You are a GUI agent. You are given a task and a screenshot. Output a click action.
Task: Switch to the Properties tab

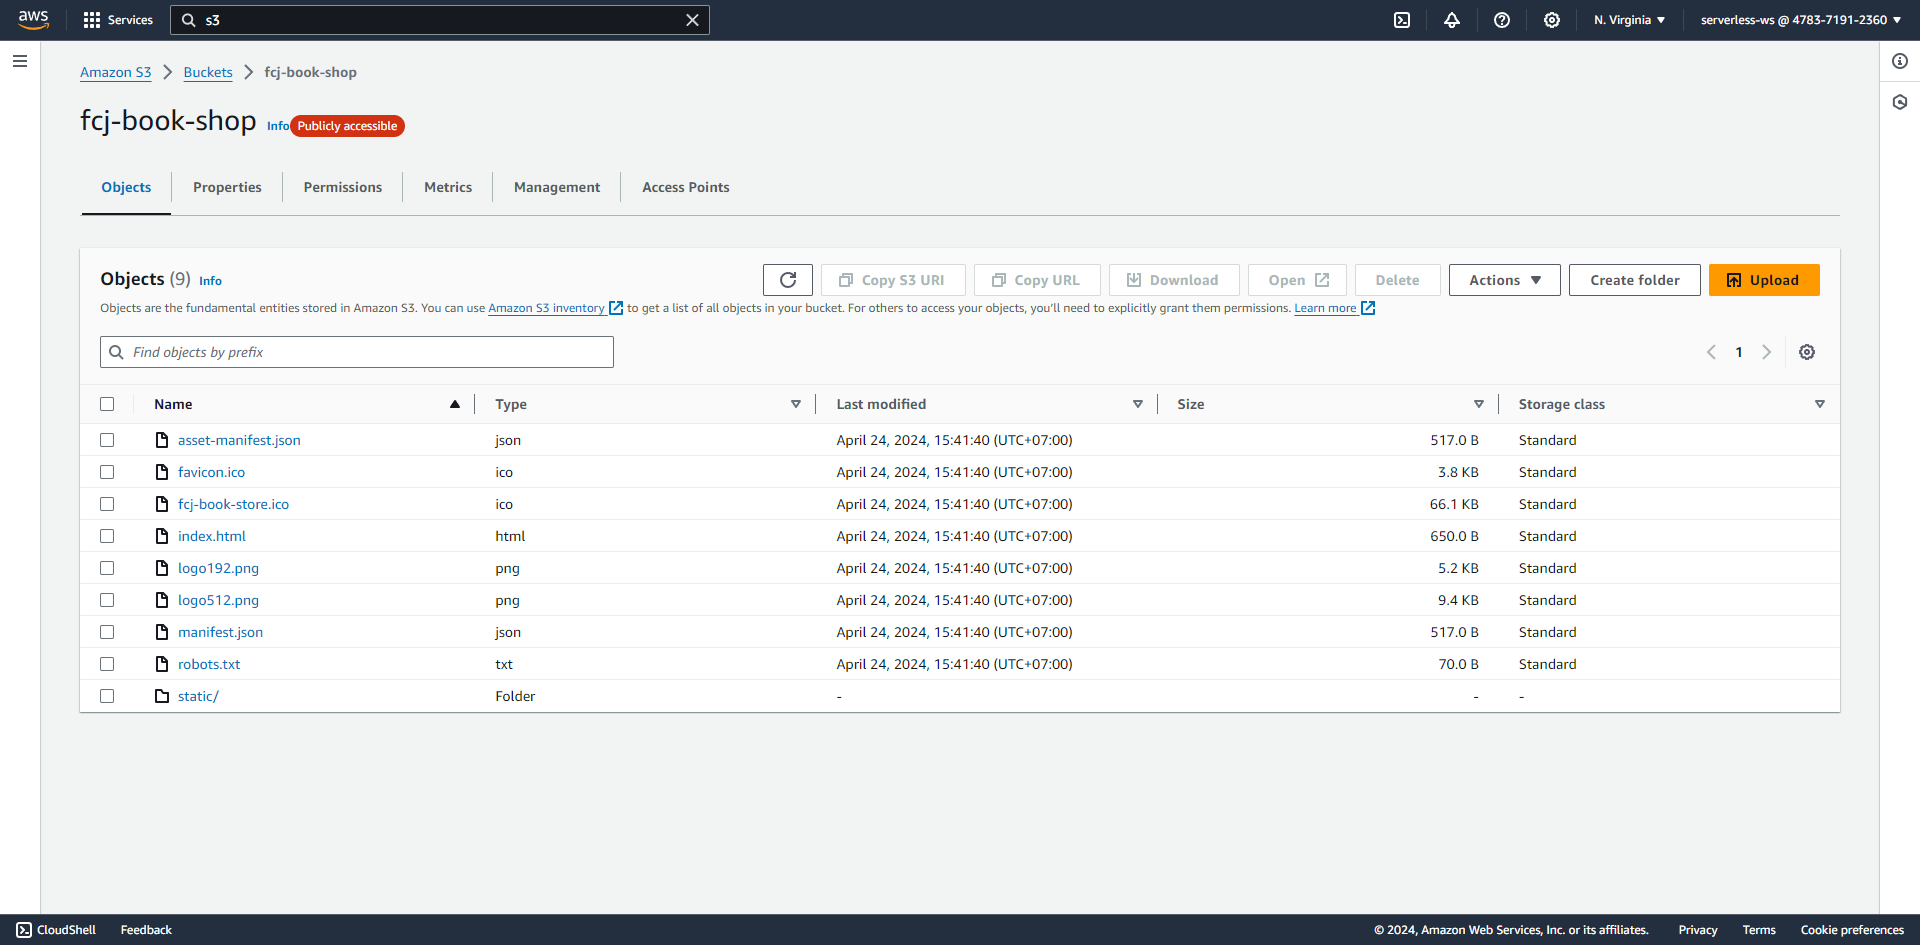[227, 187]
